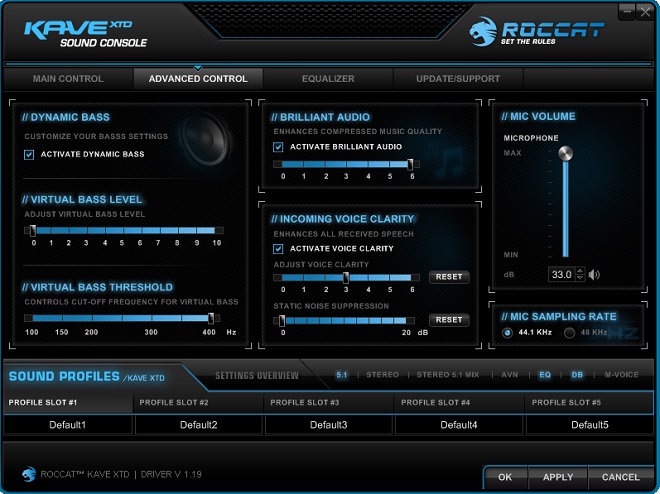Click the Settings Overview label
The width and height of the screenshot is (660, 494).
(257, 375)
